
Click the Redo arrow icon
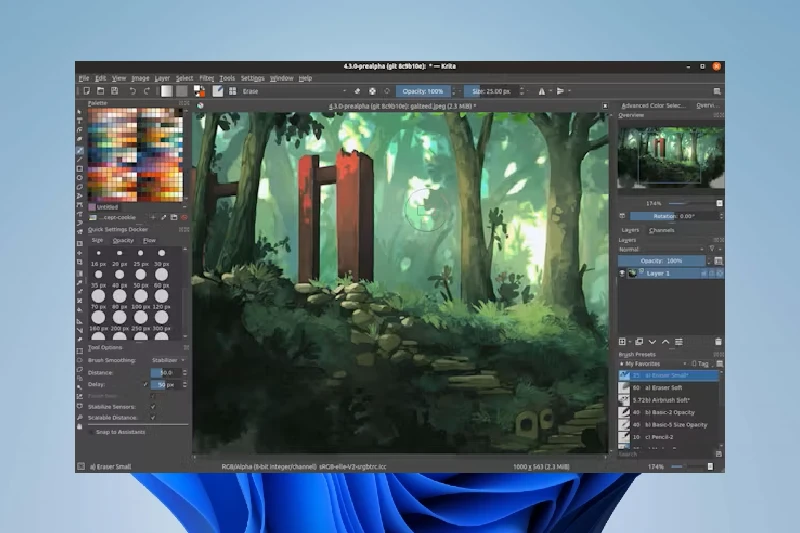146,91
